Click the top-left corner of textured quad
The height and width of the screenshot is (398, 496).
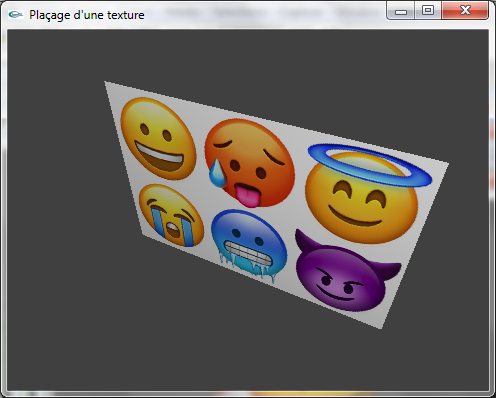click(x=105, y=82)
